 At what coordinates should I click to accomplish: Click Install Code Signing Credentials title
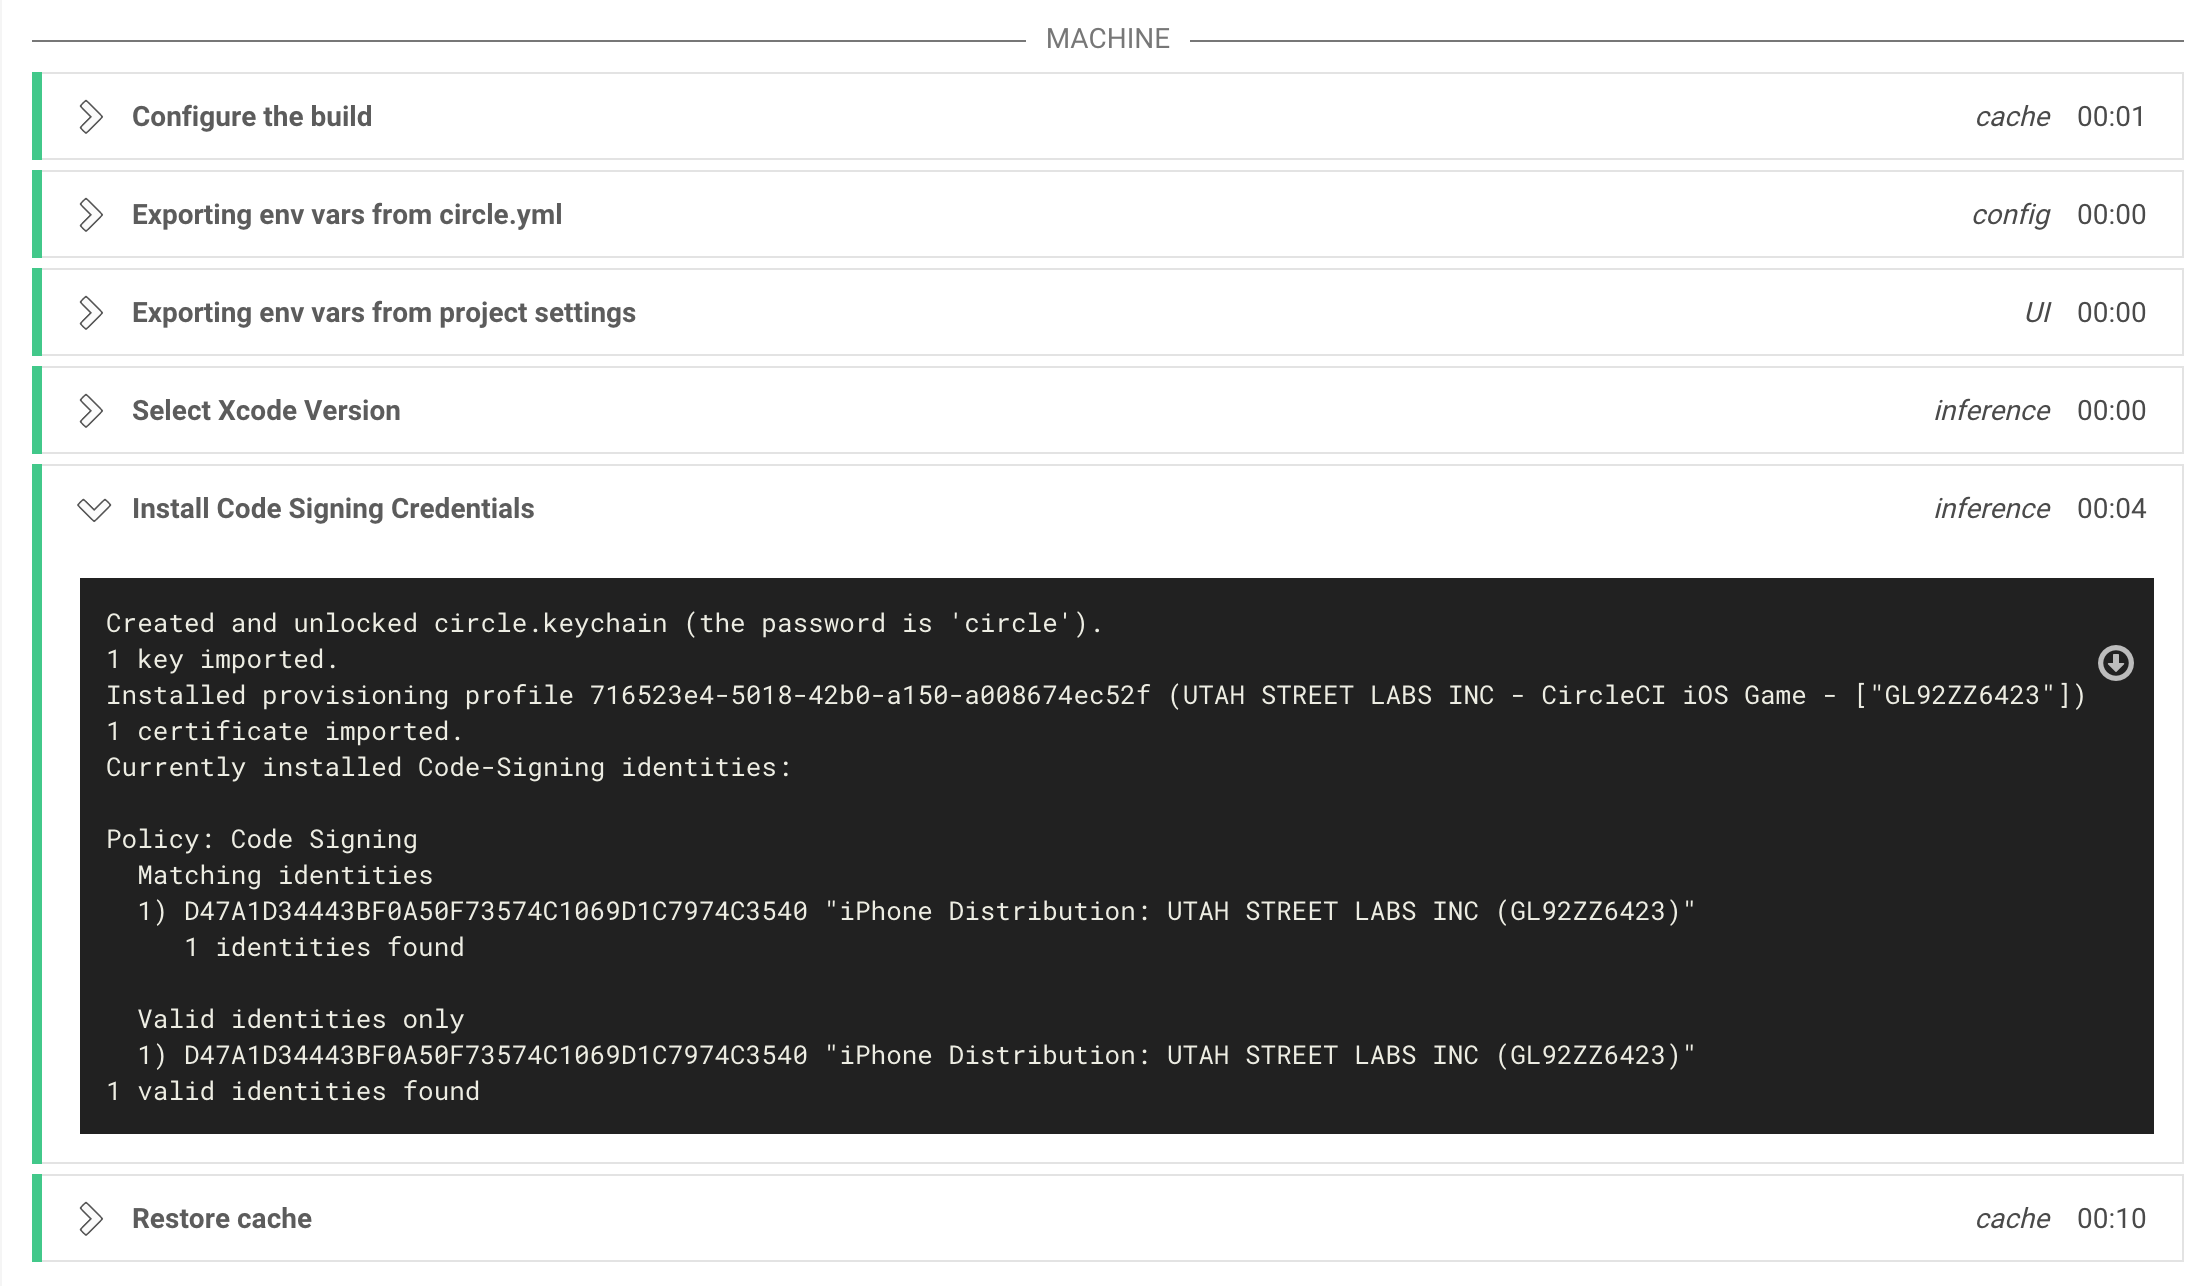tap(333, 509)
